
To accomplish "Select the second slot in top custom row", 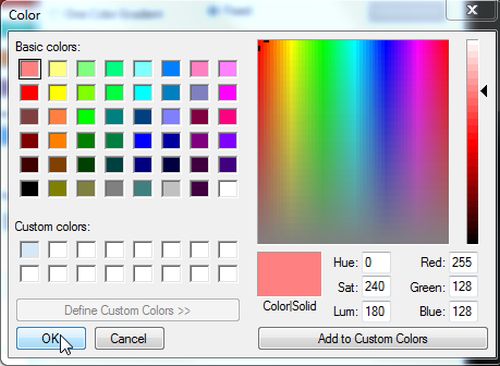I will [58, 250].
